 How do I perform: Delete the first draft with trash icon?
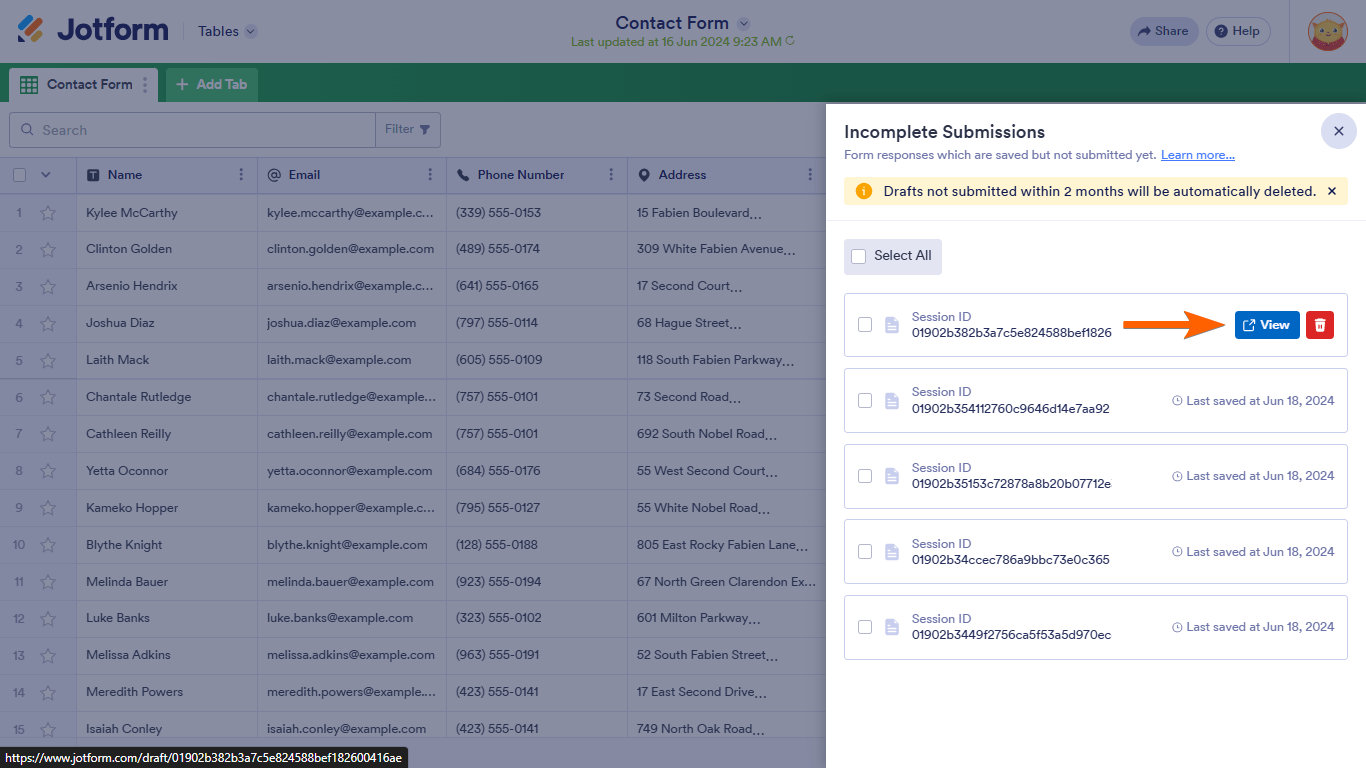1319,324
